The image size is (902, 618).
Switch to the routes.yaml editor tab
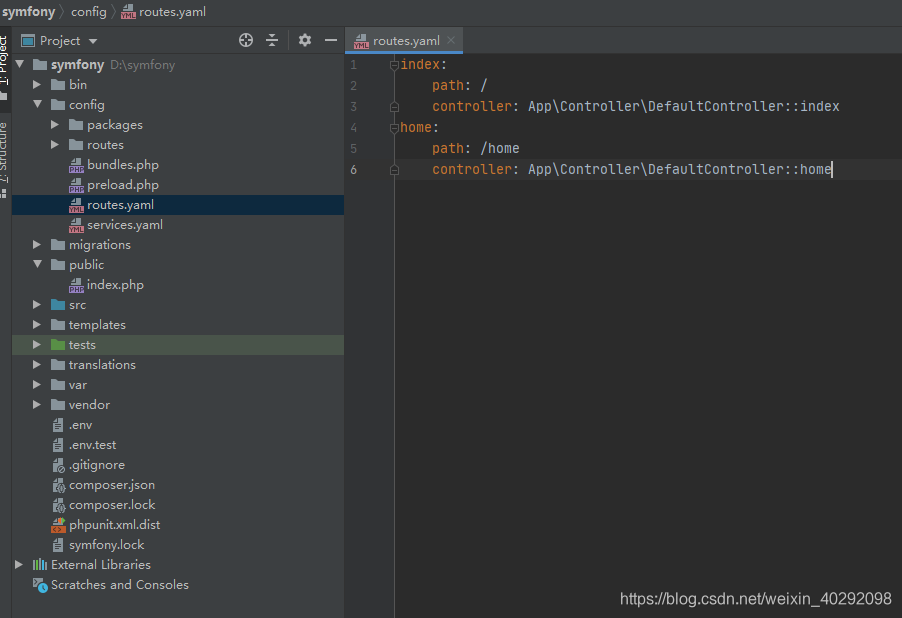click(x=403, y=42)
